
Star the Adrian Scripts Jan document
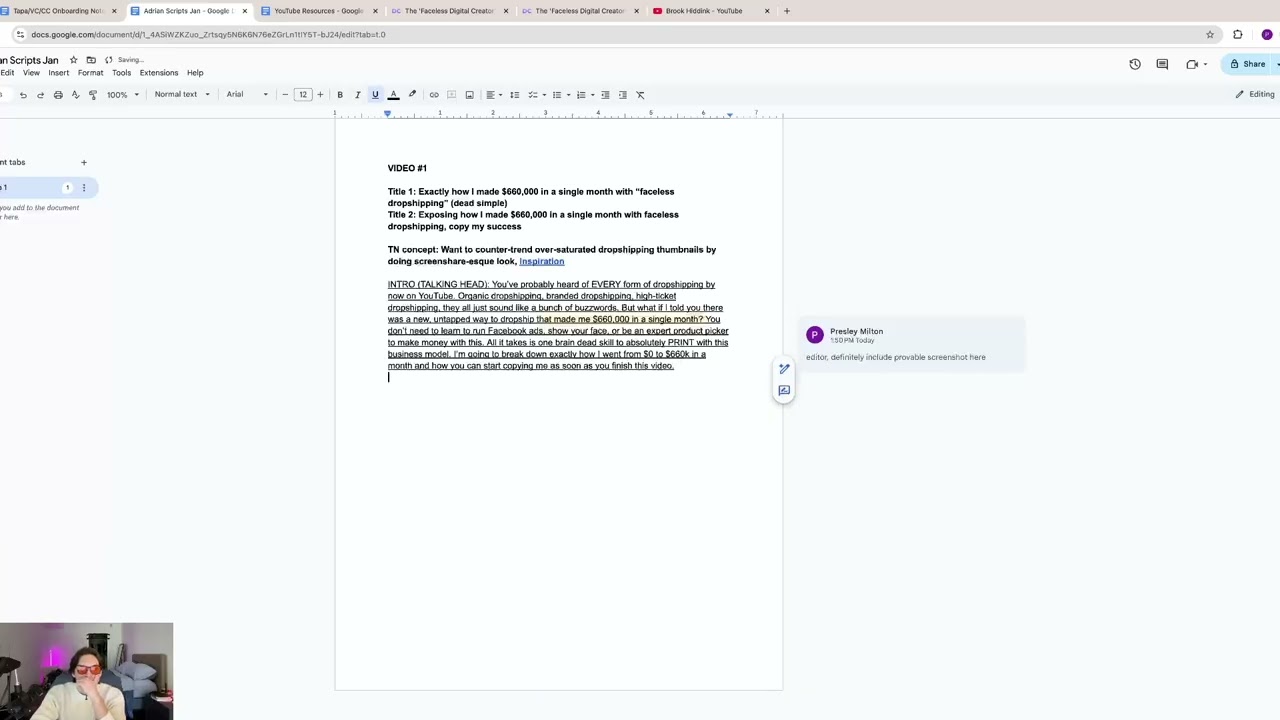73,60
